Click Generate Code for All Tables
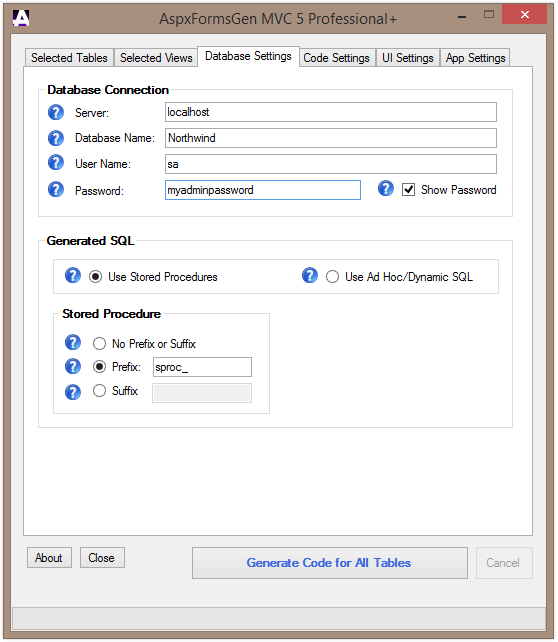Viewport: 558px width, 642px height. click(x=330, y=563)
